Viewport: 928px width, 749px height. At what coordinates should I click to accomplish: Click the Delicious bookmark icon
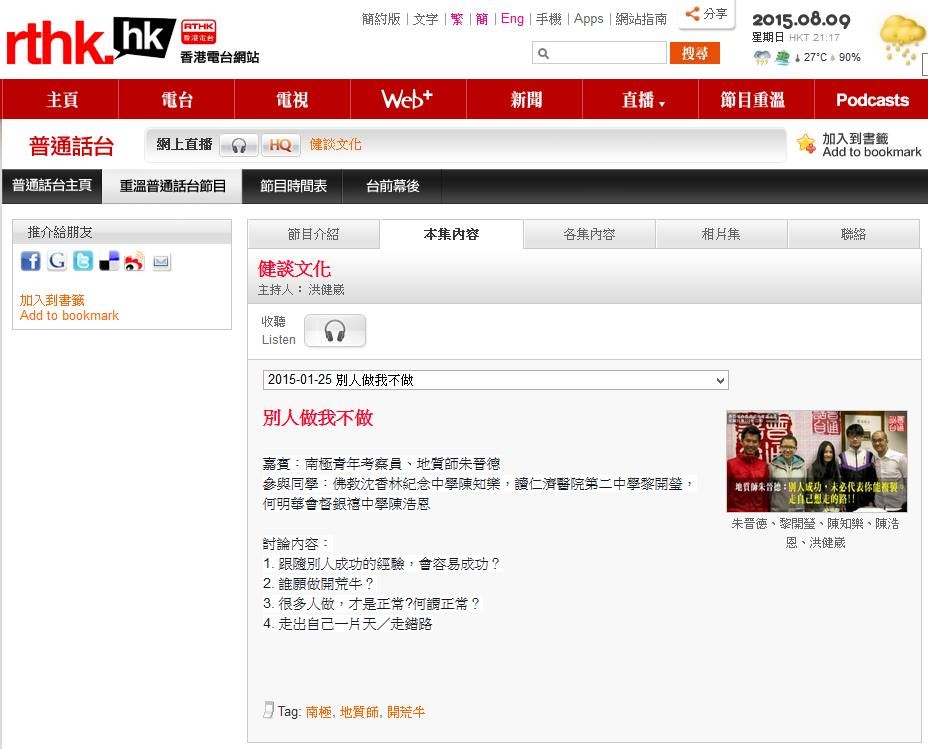click(x=109, y=262)
